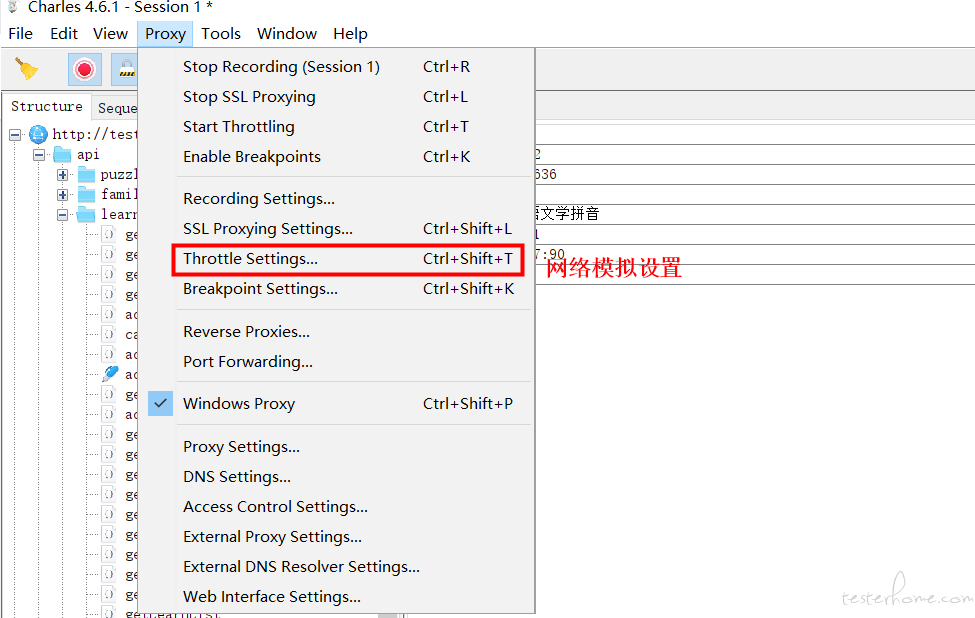Open Reverse Proxies...
The image size is (975, 618).
tap(336, 331)
